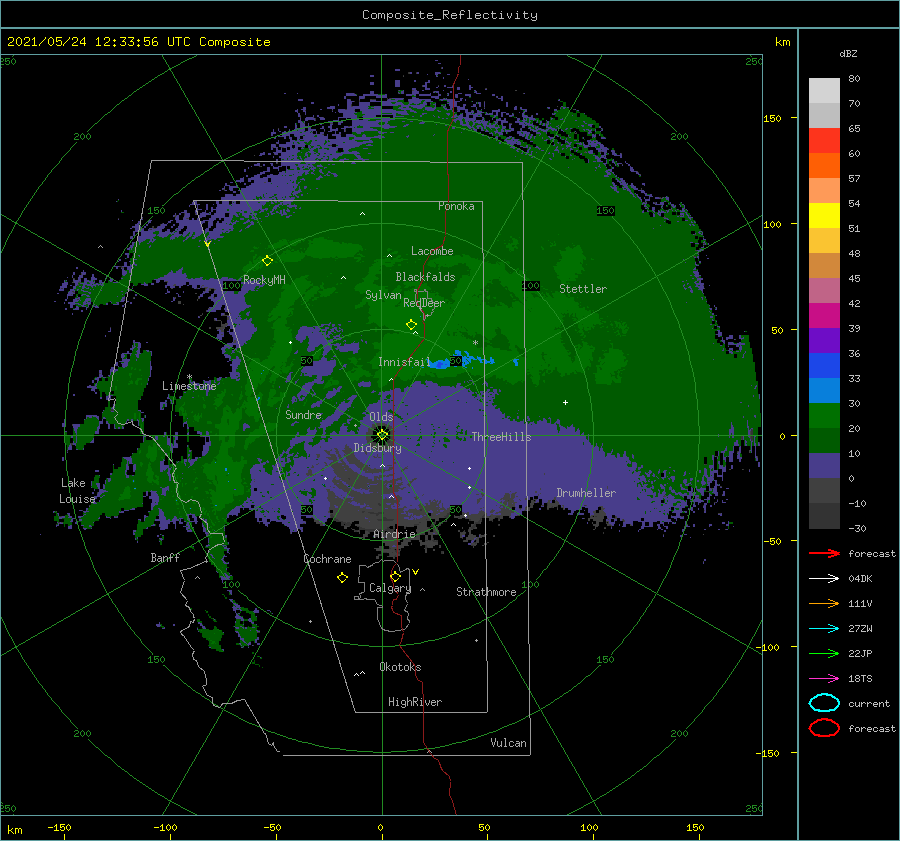Click the Lake Louise label
Screen dimensions: 900x841
77,491
